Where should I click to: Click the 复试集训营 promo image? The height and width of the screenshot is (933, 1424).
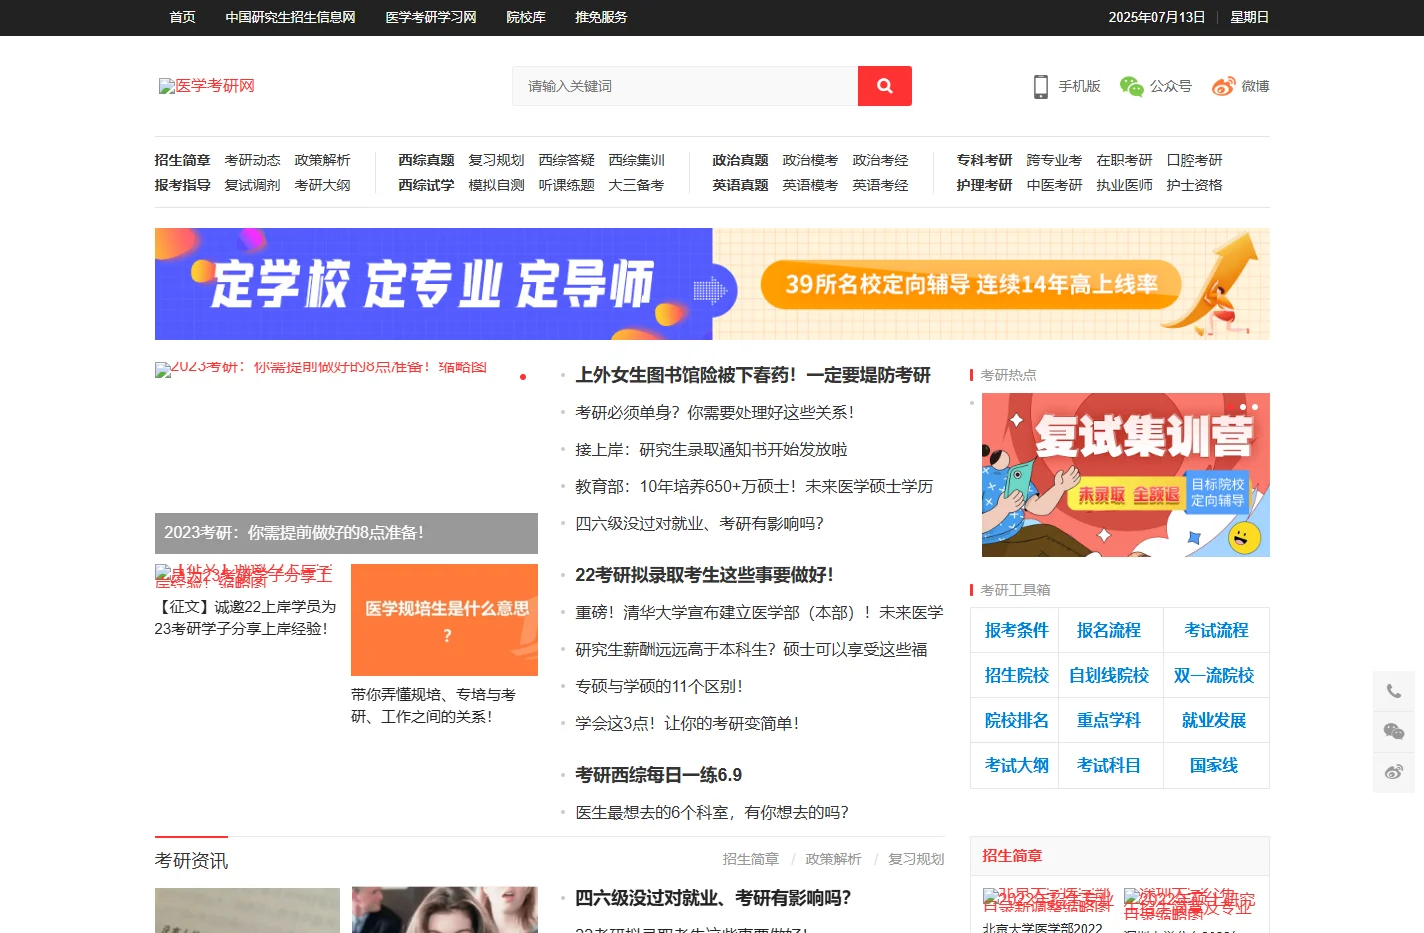click(x=1126, y=475)
